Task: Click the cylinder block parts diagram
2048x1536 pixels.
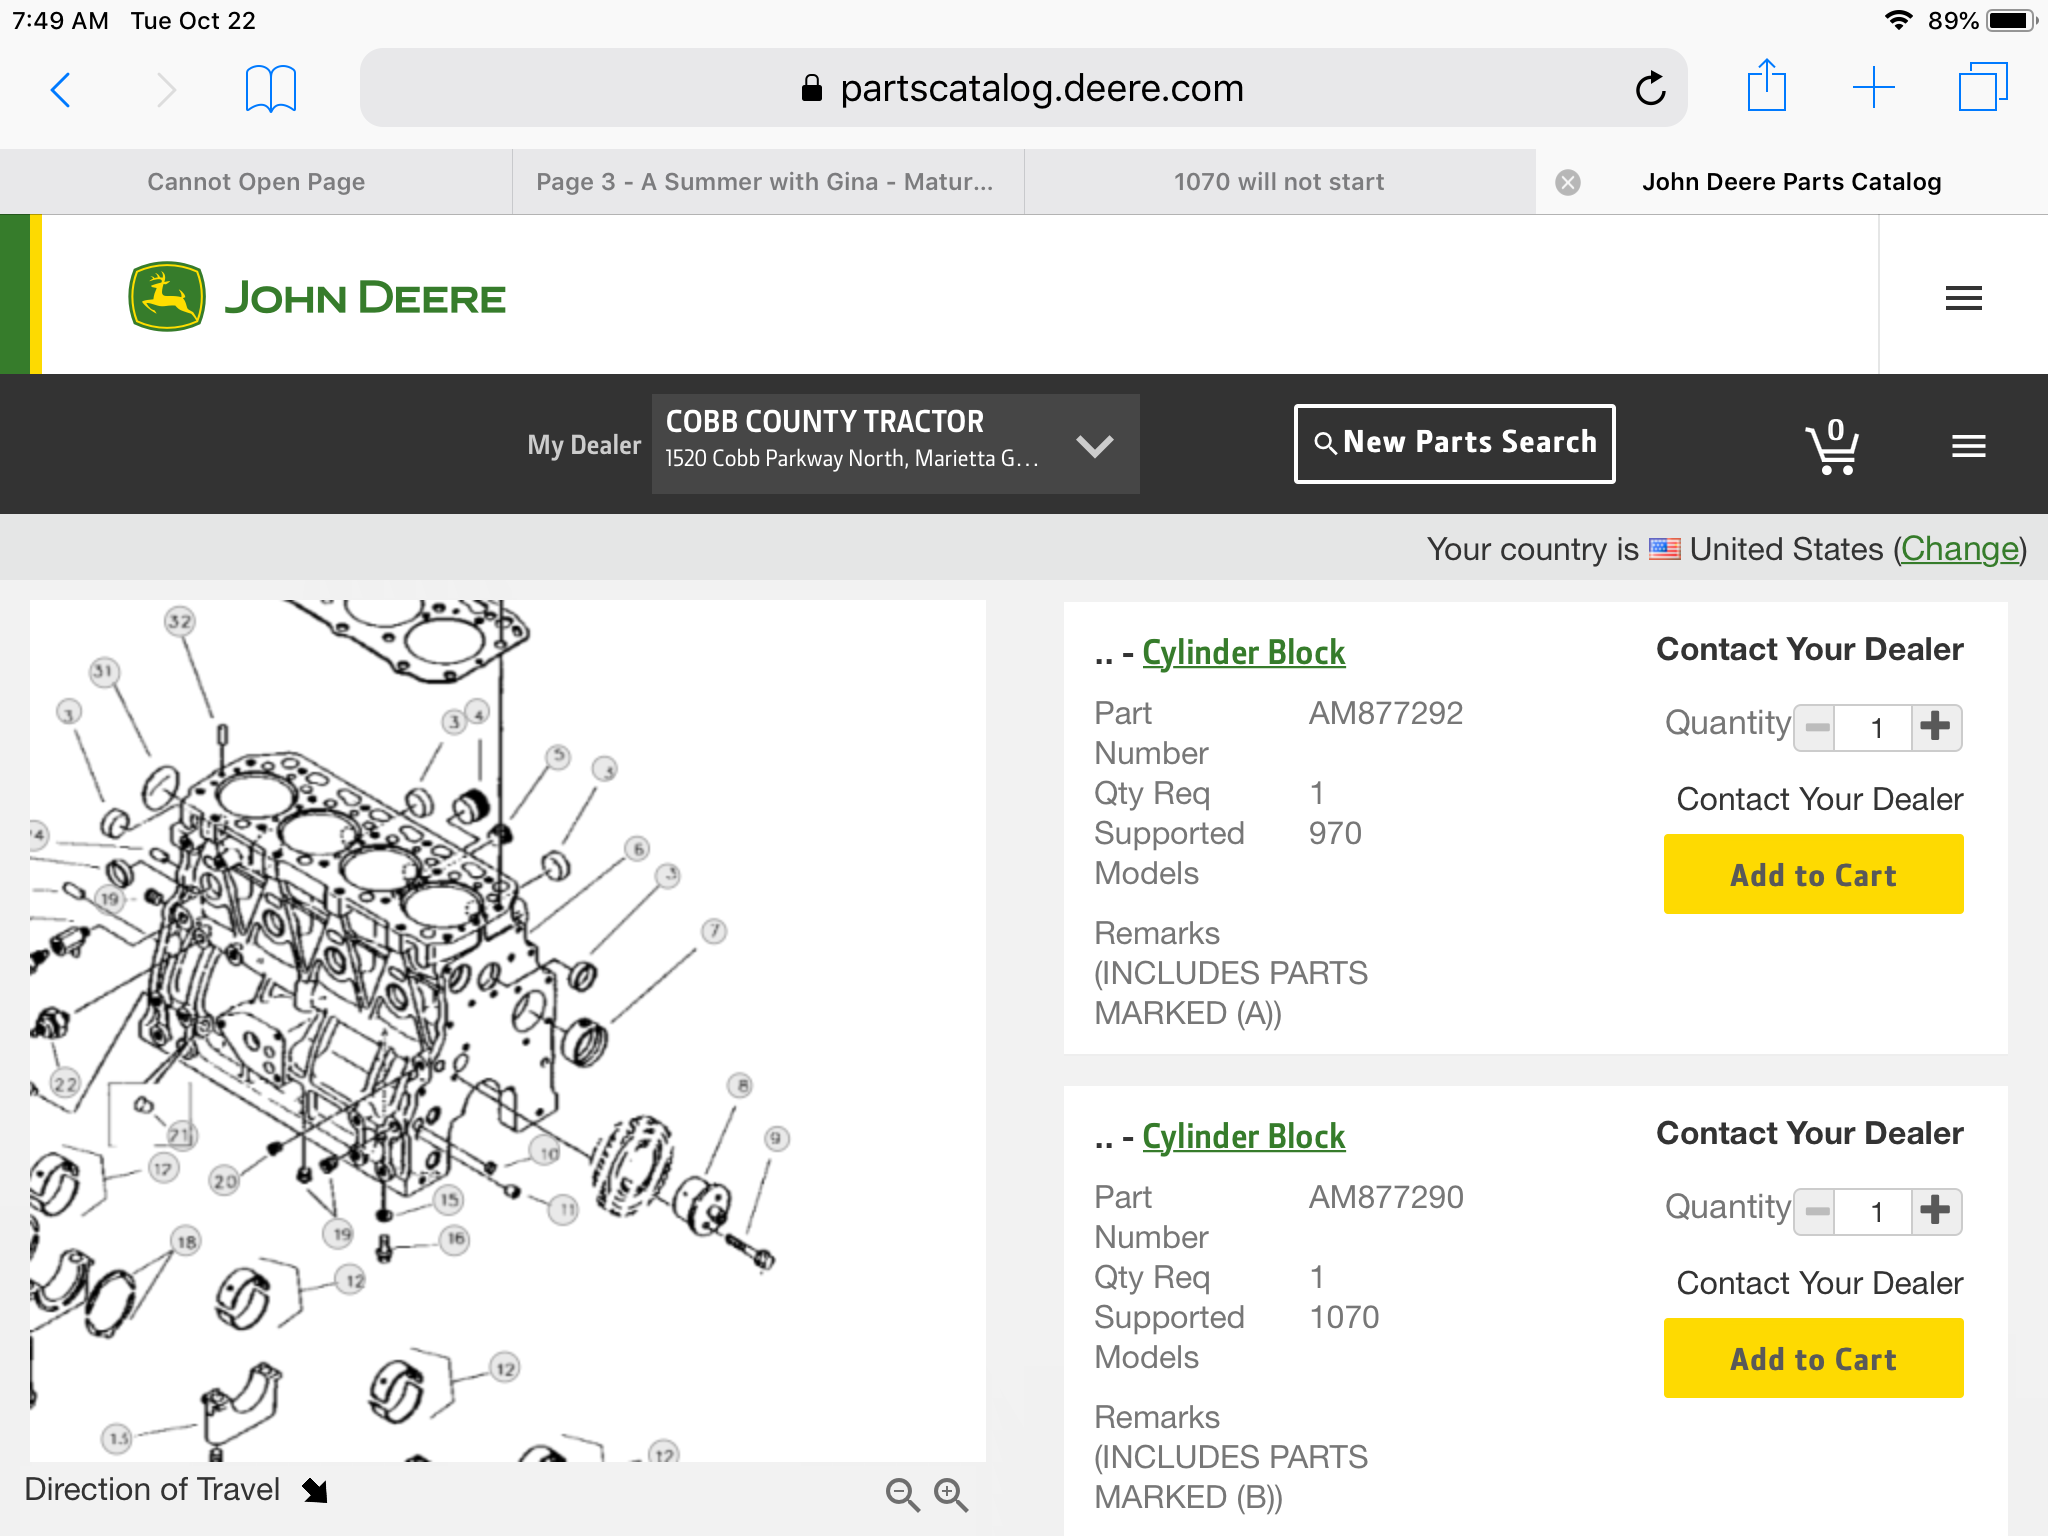Action: click(x=507, y=1030)
